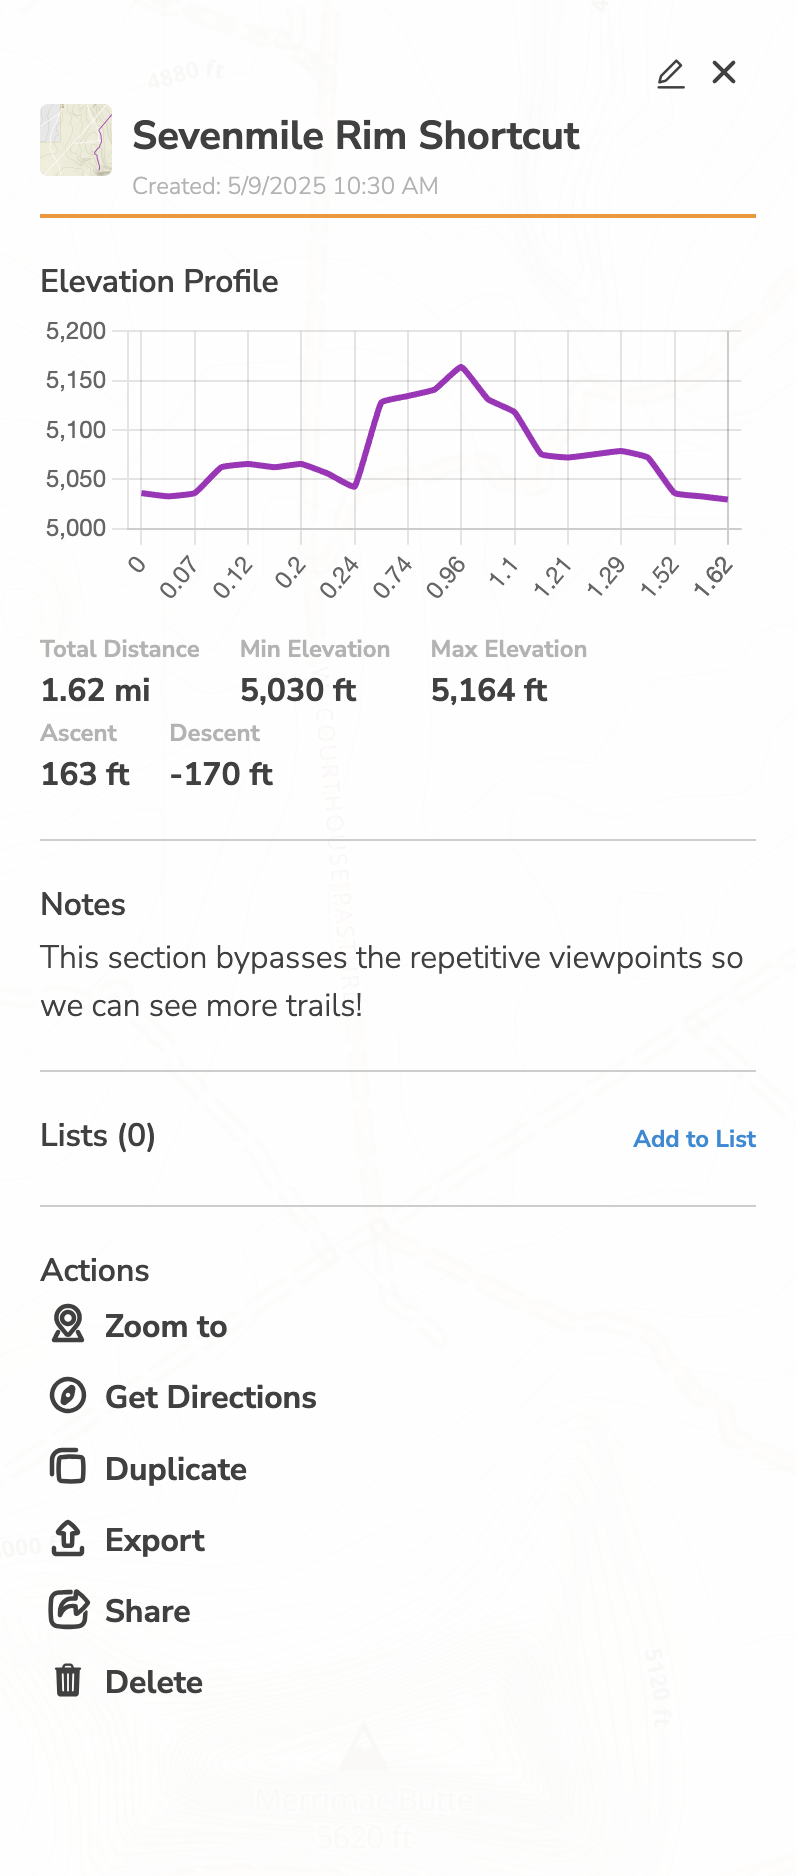796x1876 pixels.
Task: Open the Add to List link
Action: pyautogui.click(x=695, y=1139)
